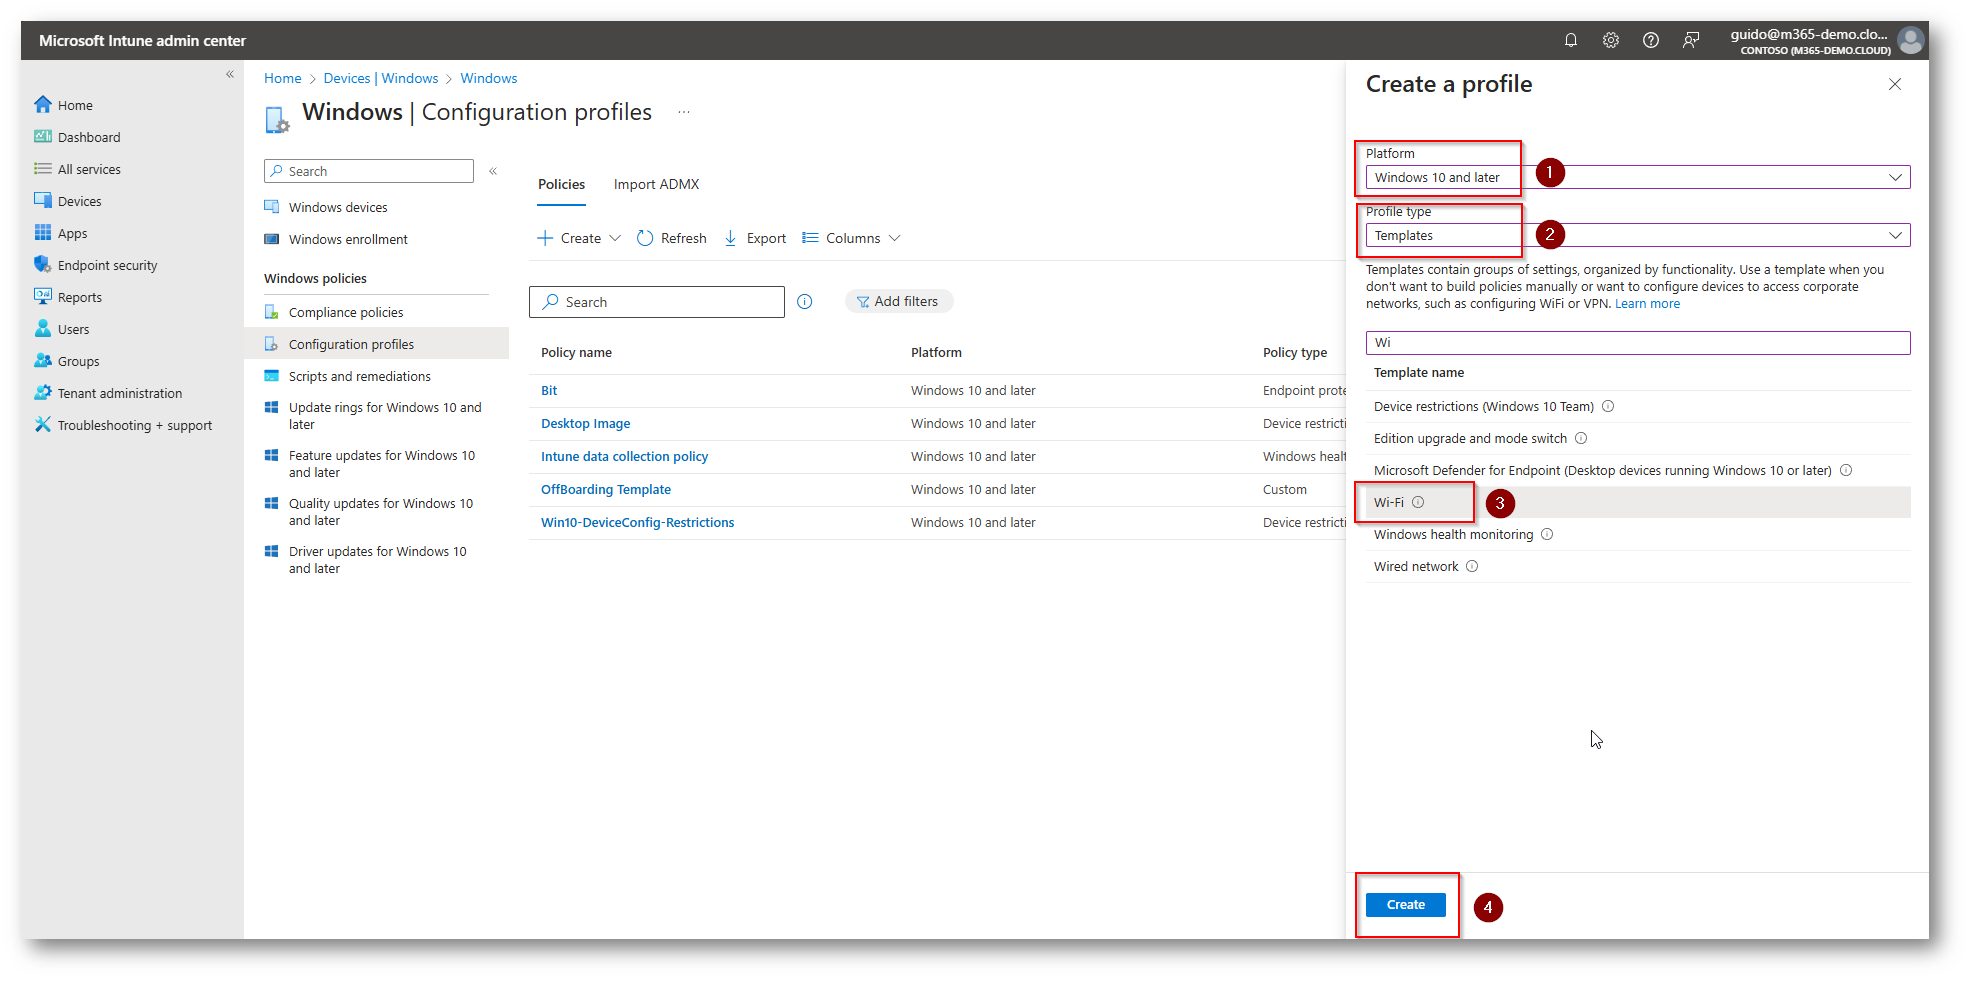Open settings gear icon in header
Viewport: 1971px width, 981px height.
(1611, 40)
